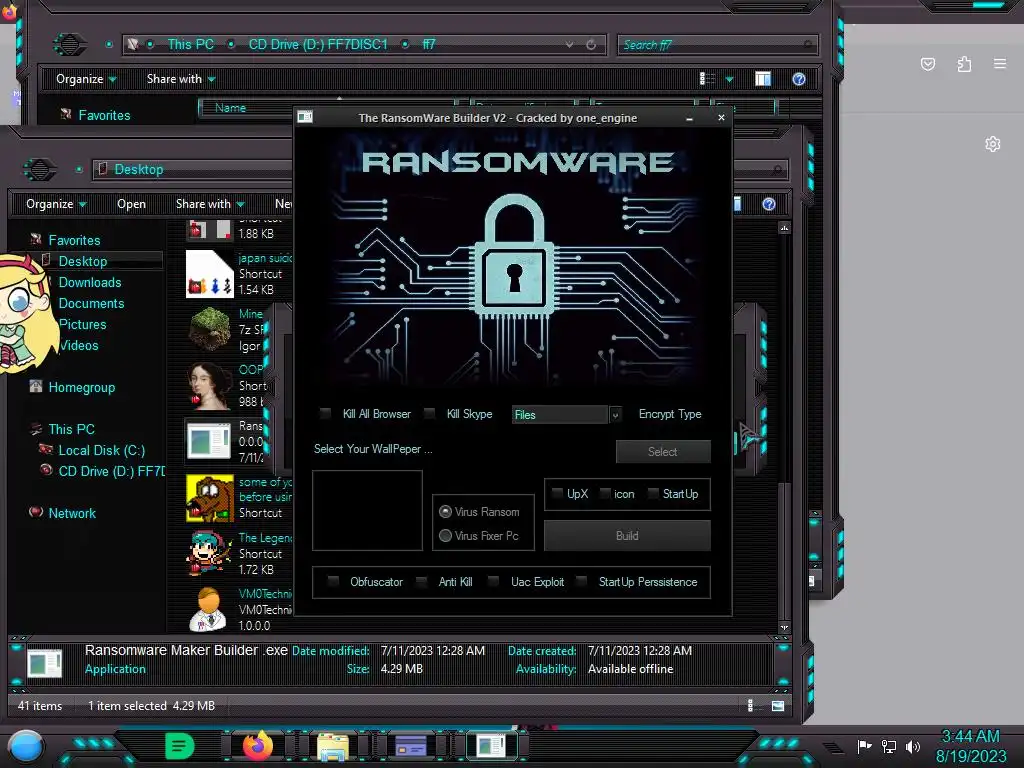Open Organize dropdown in Desktop window

56,204
